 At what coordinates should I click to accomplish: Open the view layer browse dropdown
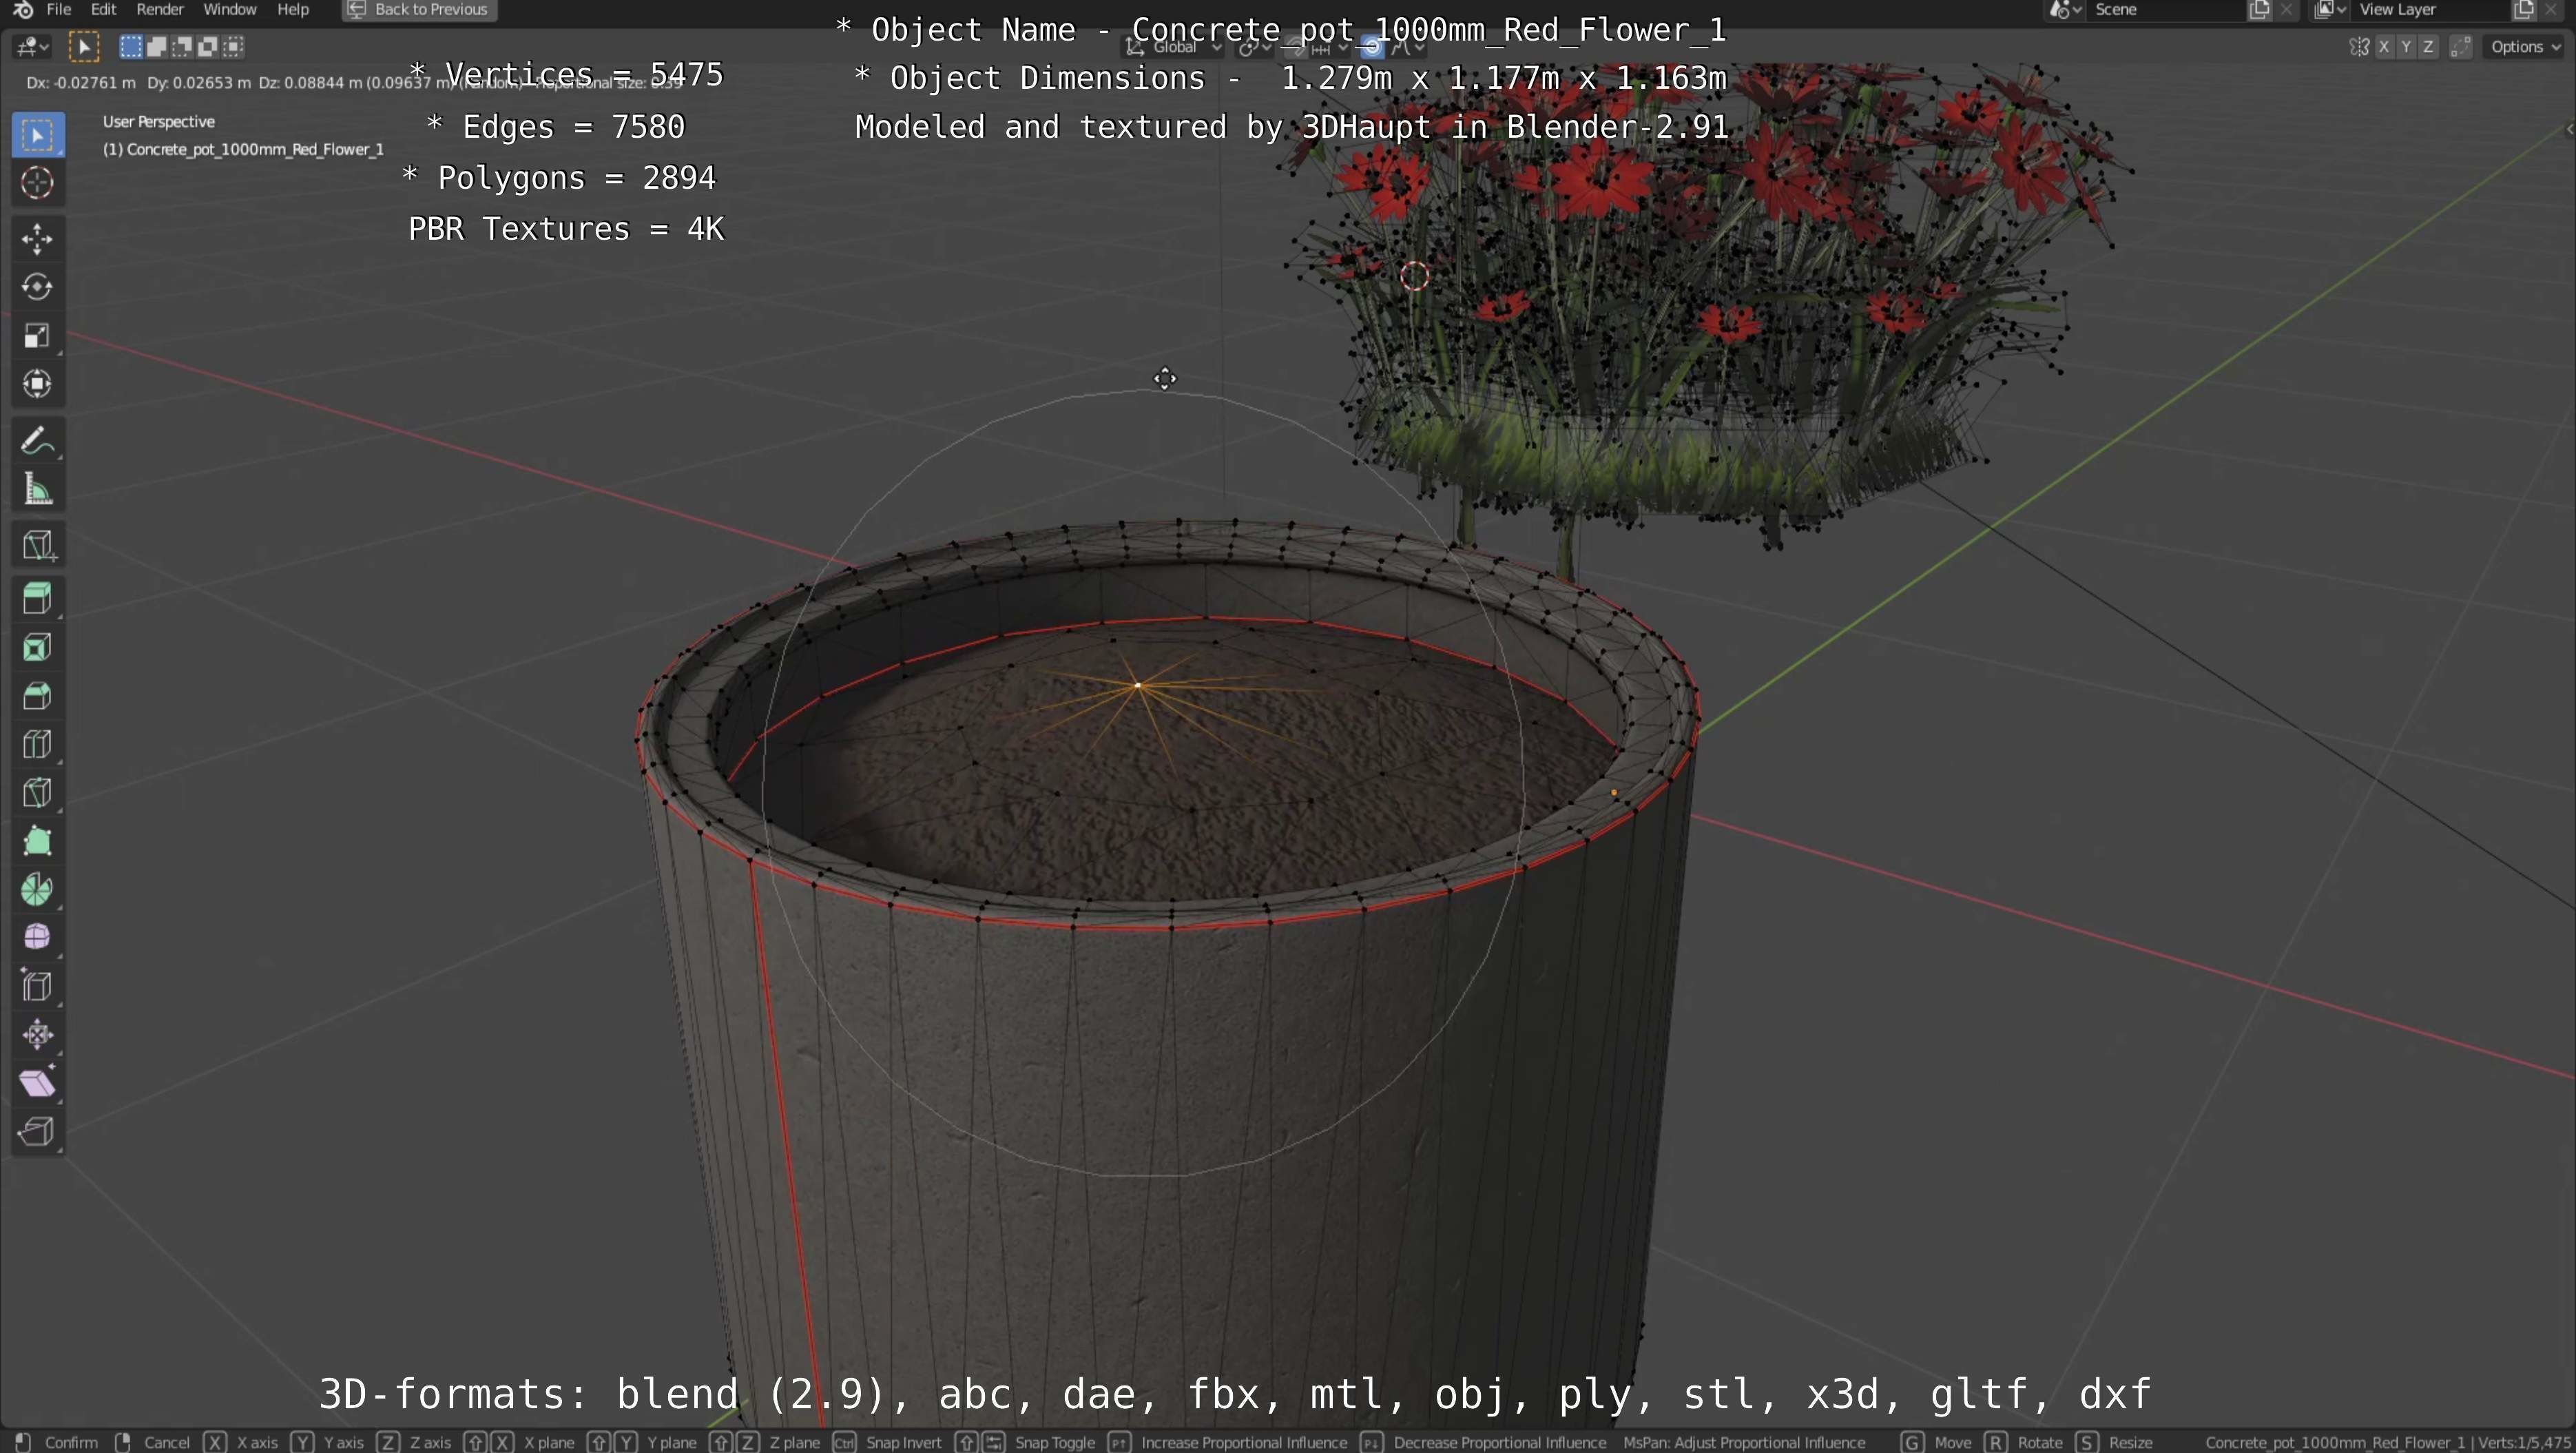[x=2330, y=10]
